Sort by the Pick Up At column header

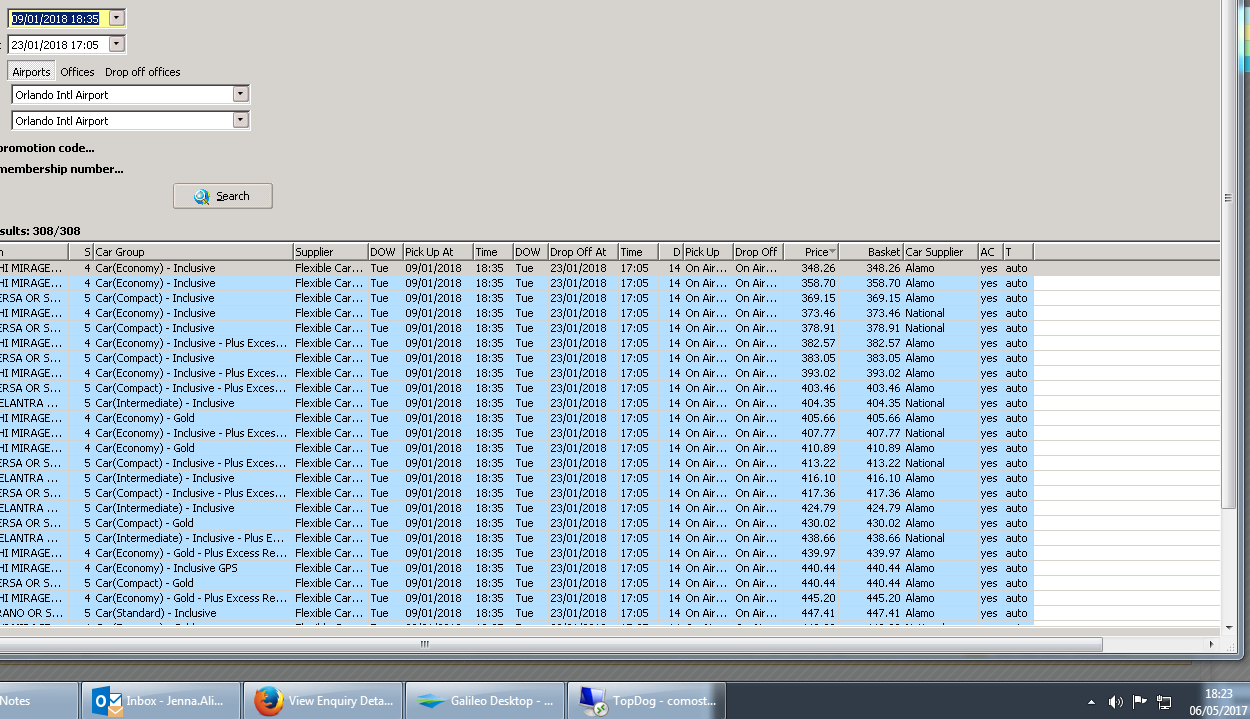437,252
